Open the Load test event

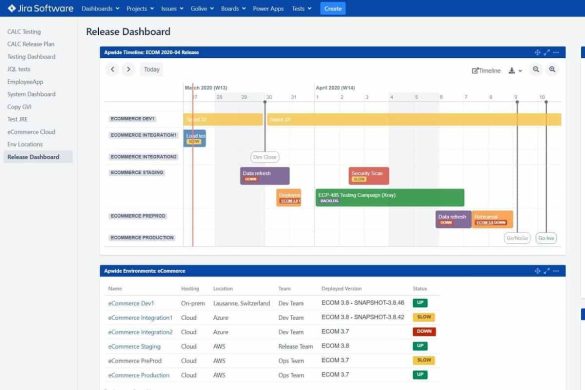[195, 138]
